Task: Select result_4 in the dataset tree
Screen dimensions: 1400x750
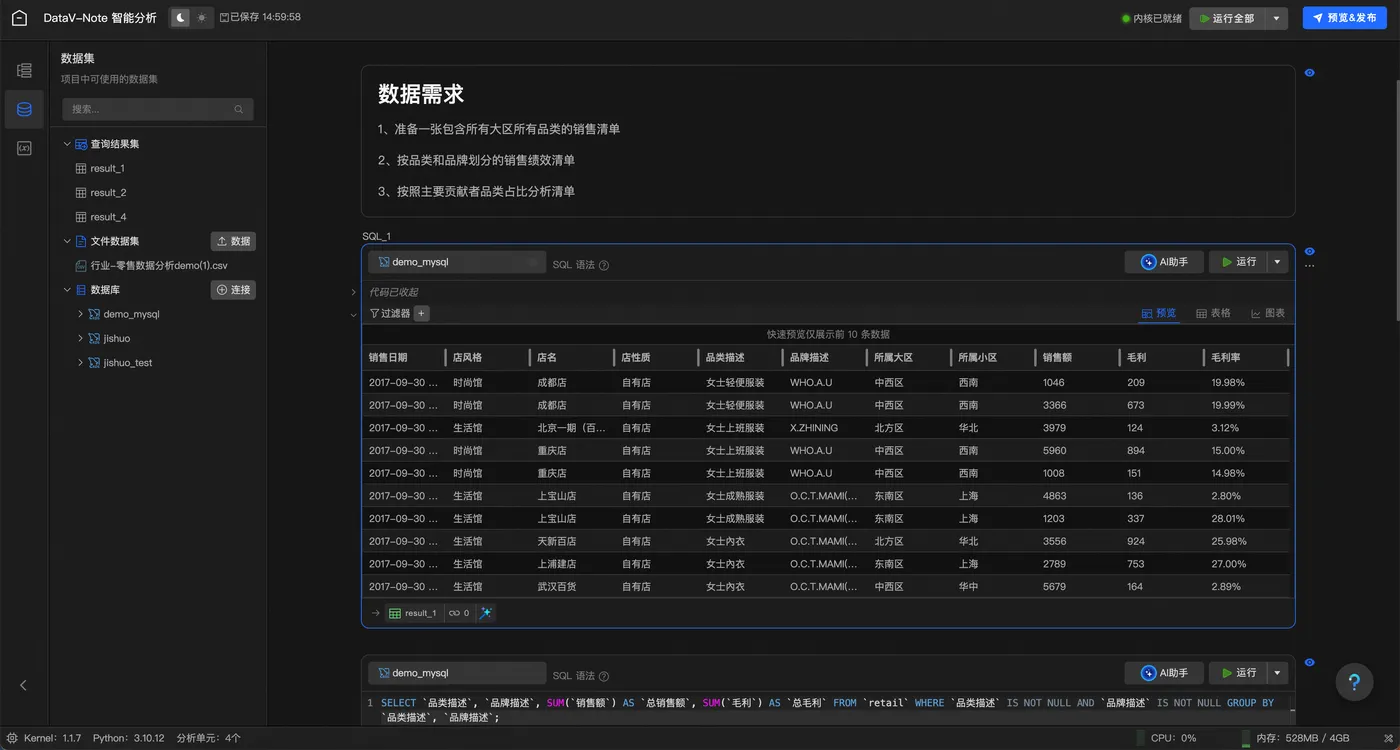Action: pyautogui.click(x=107, y=217)
